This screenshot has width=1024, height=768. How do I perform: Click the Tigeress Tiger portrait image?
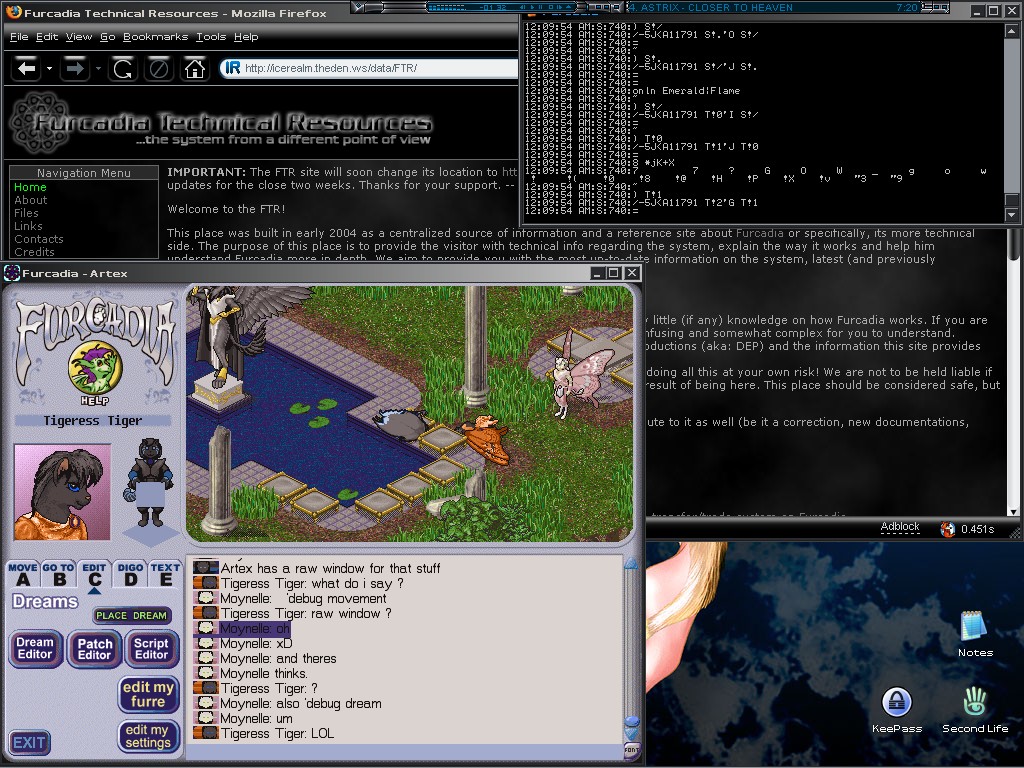(x=63, y=492)
